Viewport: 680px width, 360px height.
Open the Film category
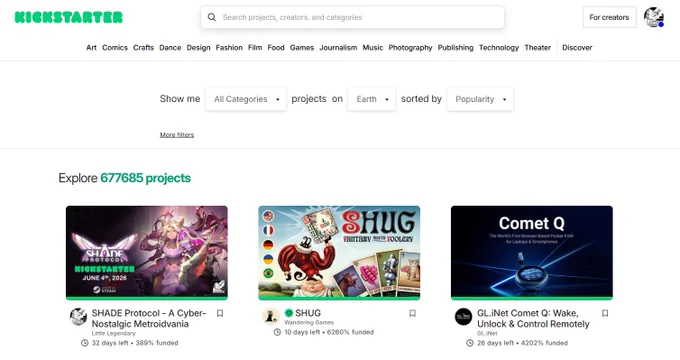point(255,48)
